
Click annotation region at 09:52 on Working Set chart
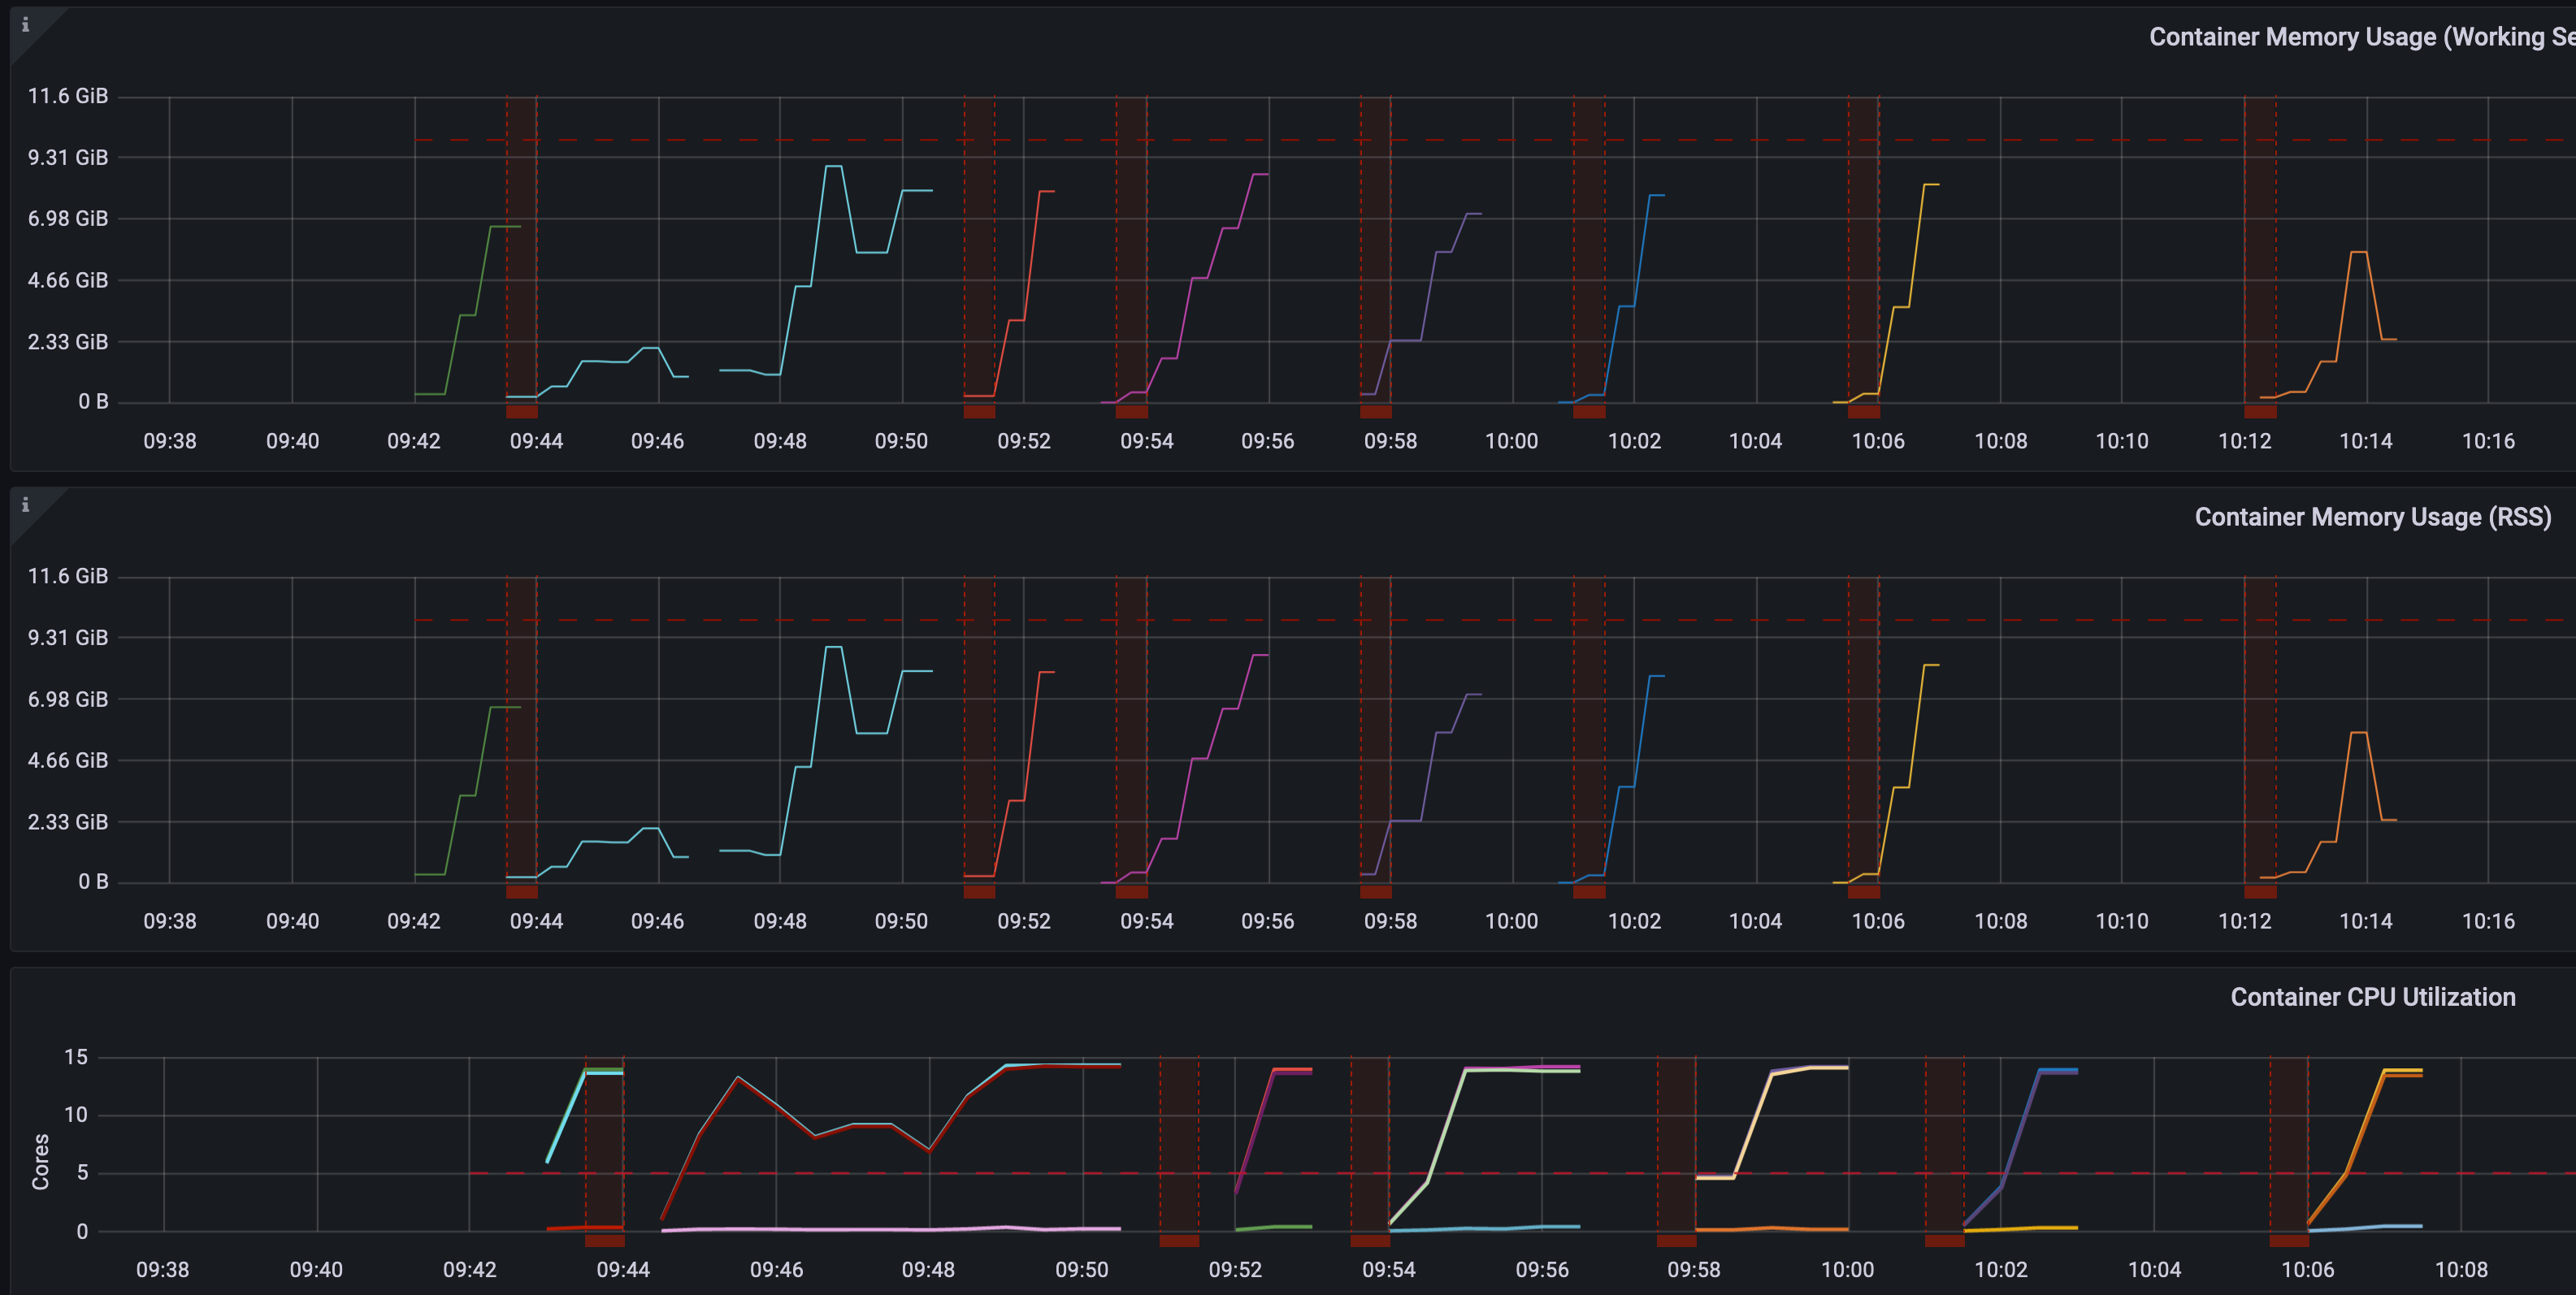[978, 250]
